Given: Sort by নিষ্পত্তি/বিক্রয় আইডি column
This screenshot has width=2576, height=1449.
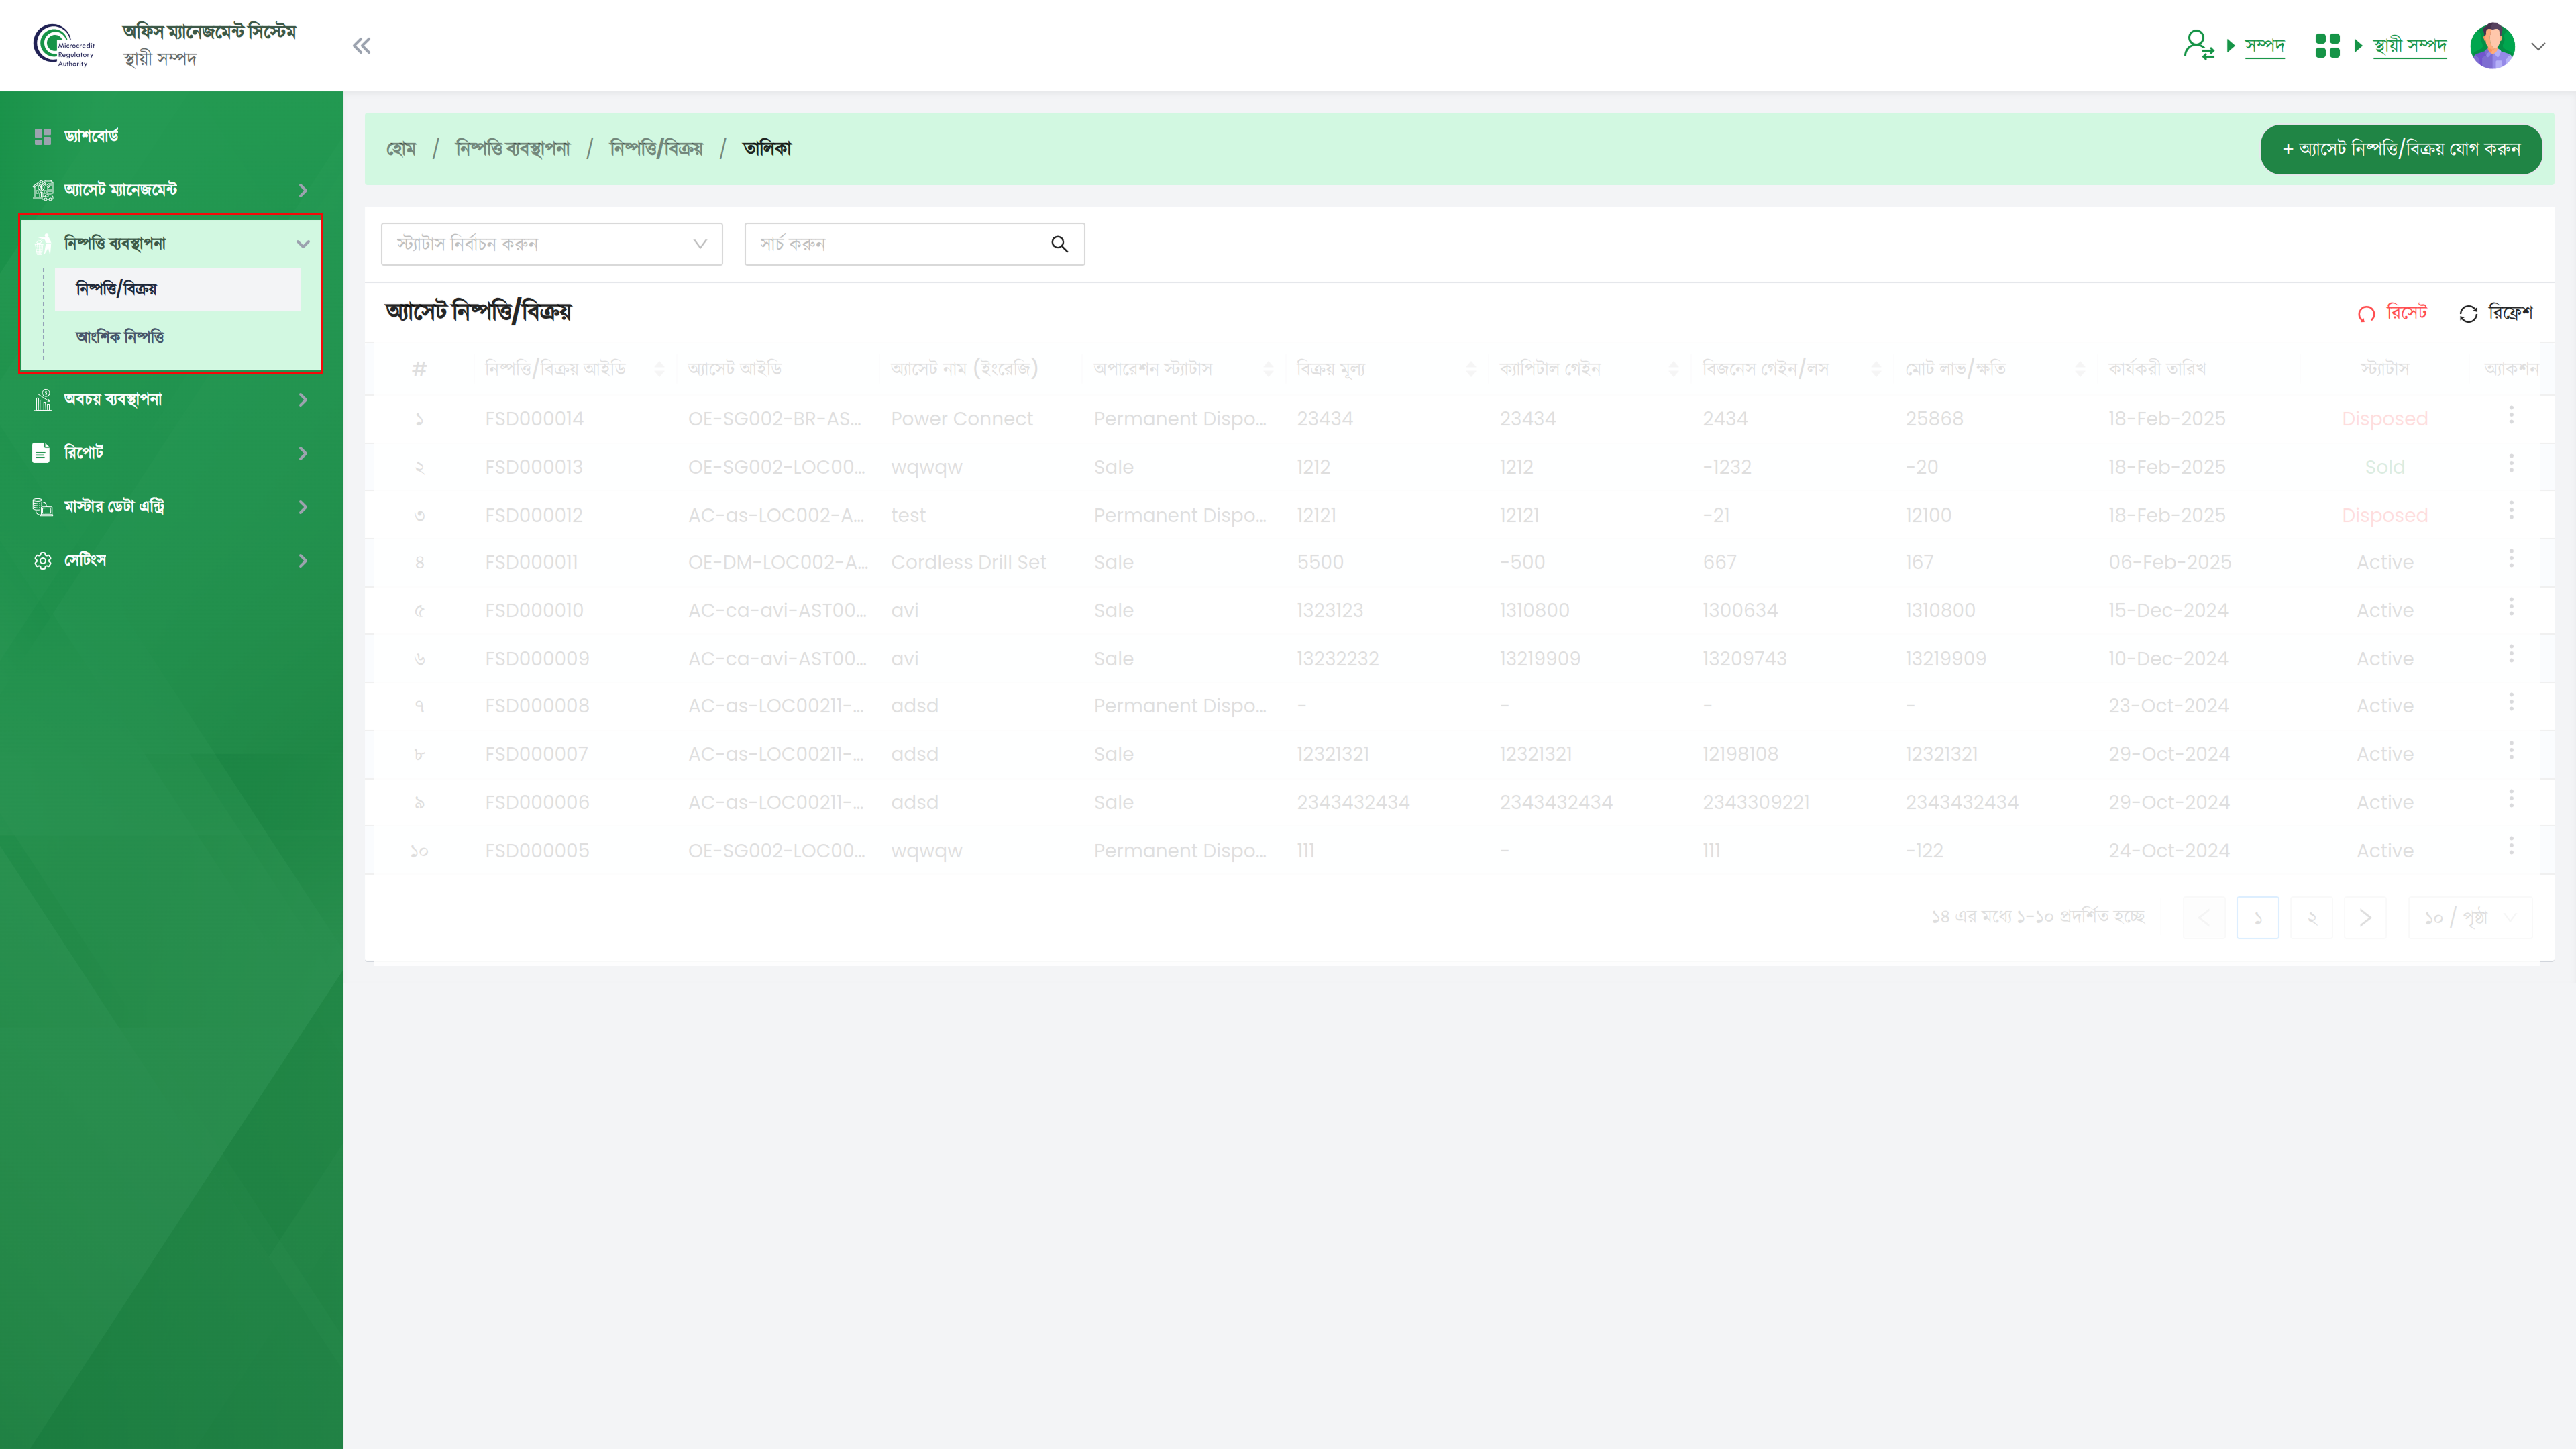Looking at the screenshot, I should (659, 369).
